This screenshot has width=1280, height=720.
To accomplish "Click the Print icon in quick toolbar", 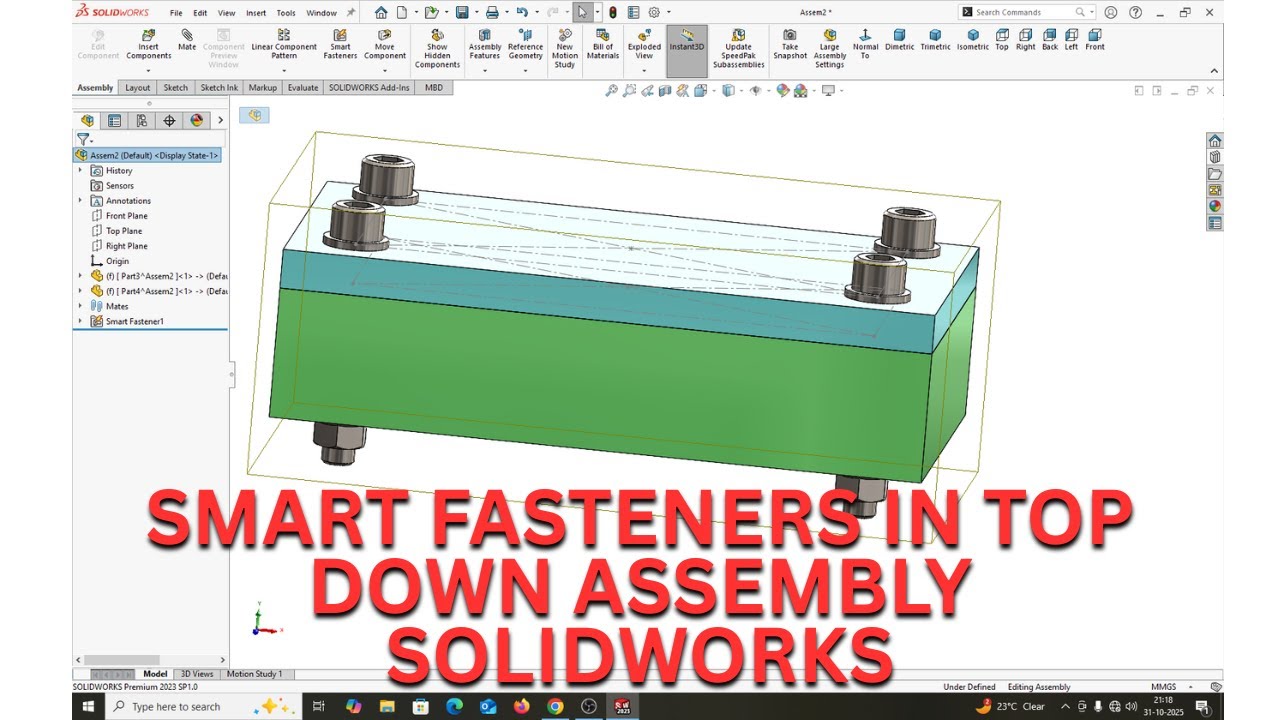I will (491, 12).
